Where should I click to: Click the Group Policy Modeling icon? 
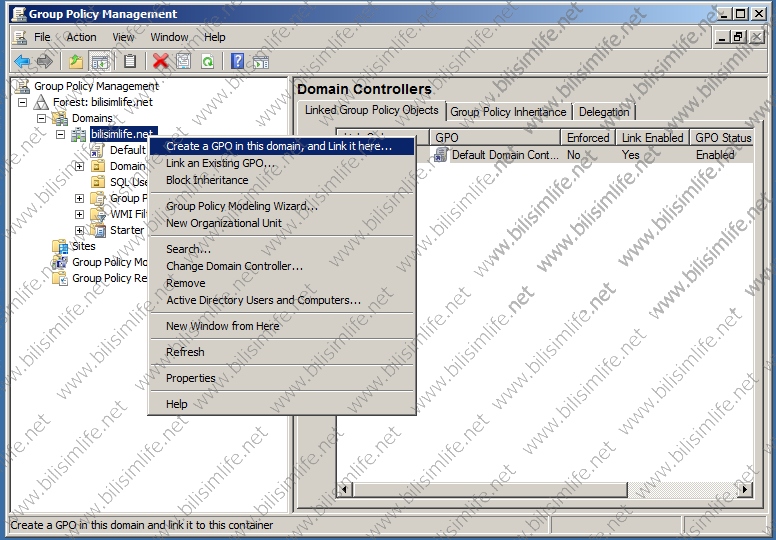click(60, 262)
